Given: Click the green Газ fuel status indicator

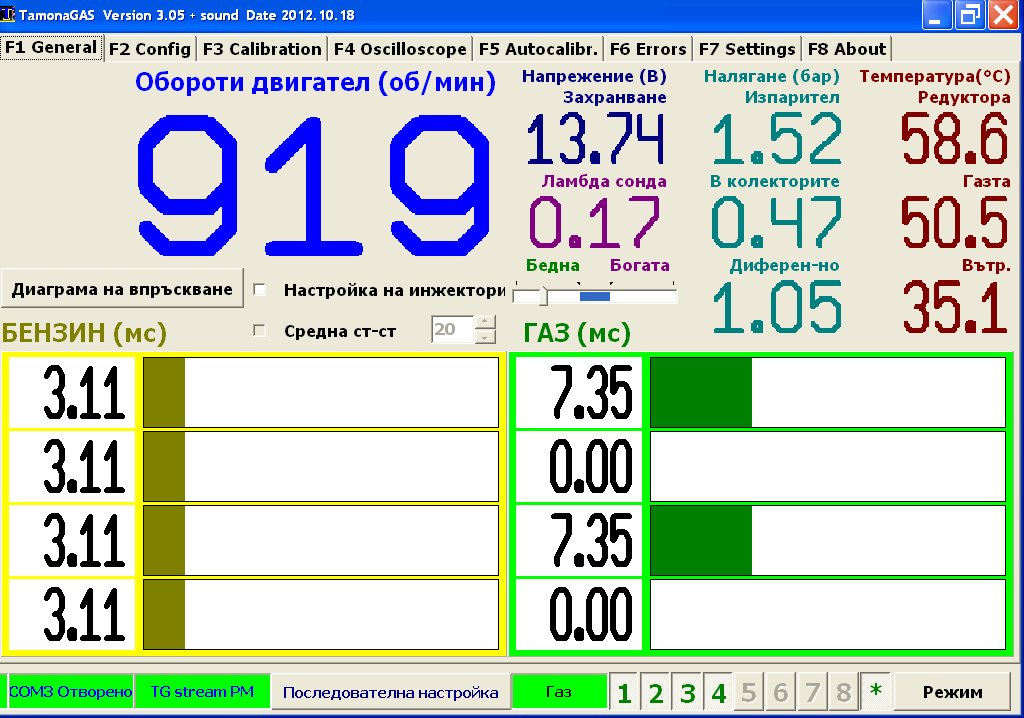Looking at the screenshot, I should pyautogui.click(x=559, y=692).
